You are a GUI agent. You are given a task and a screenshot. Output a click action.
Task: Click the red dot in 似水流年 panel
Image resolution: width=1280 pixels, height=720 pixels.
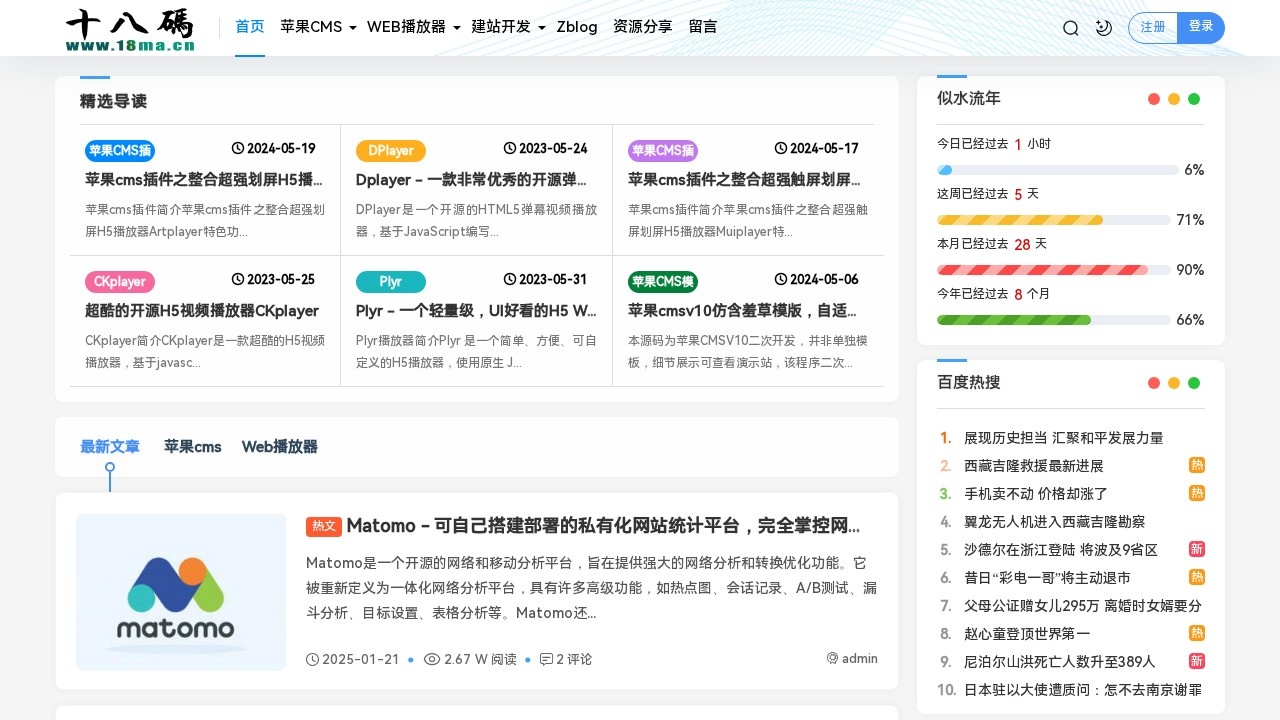tap(1154, 99)
